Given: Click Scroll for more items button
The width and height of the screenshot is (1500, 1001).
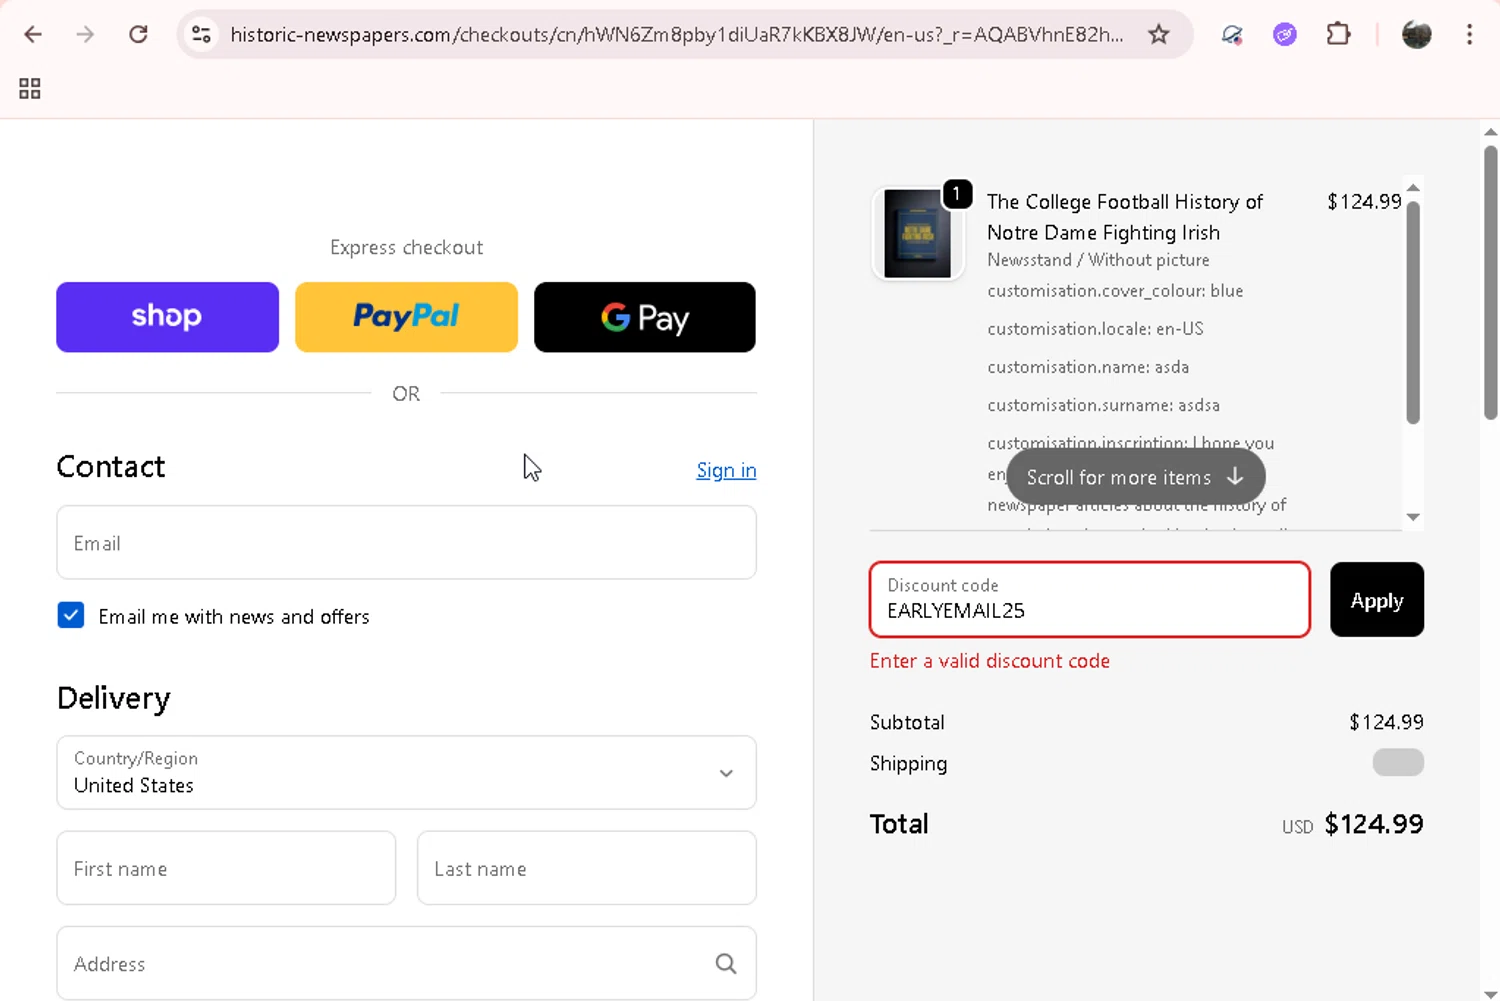Looking at the screenshot, I should point(1135,477).
